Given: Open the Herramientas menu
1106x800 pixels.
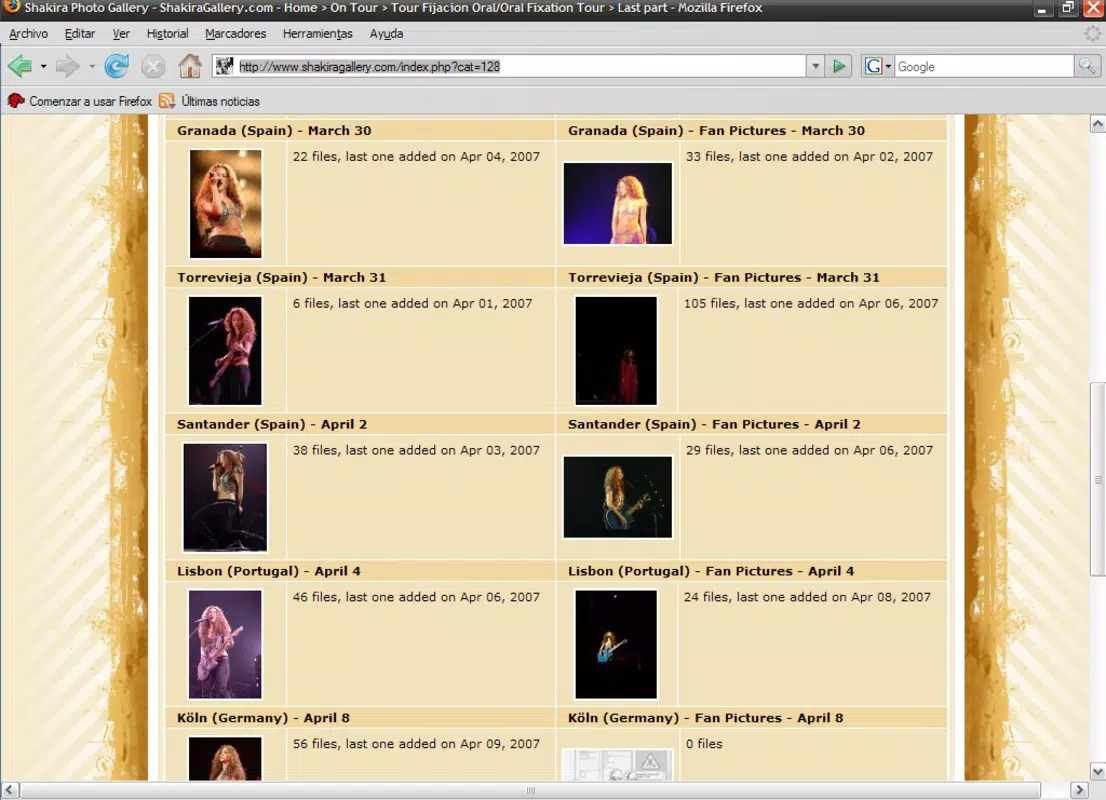Looking at the screenshot, I should tap(317, 33).
